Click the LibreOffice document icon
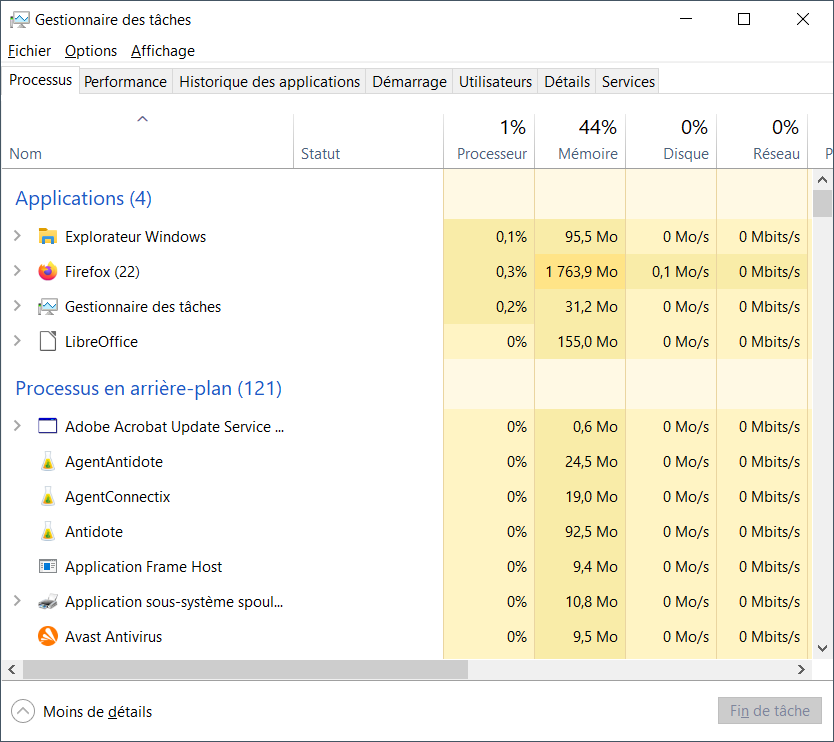The height and width of the screenshot is (742, 834). click(x=48, y=341)
